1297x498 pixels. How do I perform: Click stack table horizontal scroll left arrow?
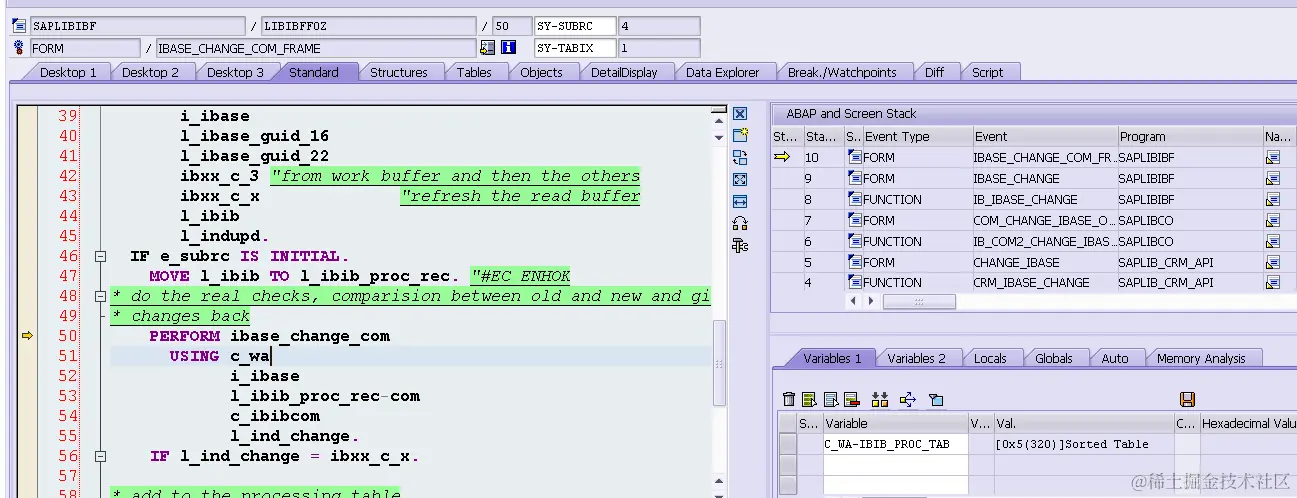click(853, 300)
